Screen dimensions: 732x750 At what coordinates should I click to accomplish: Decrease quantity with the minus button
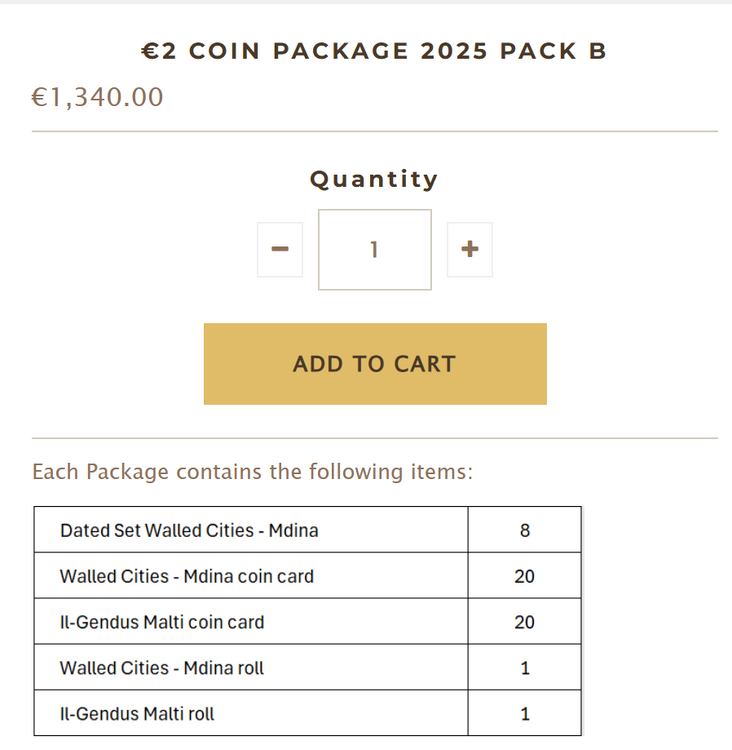coord(280,249)
